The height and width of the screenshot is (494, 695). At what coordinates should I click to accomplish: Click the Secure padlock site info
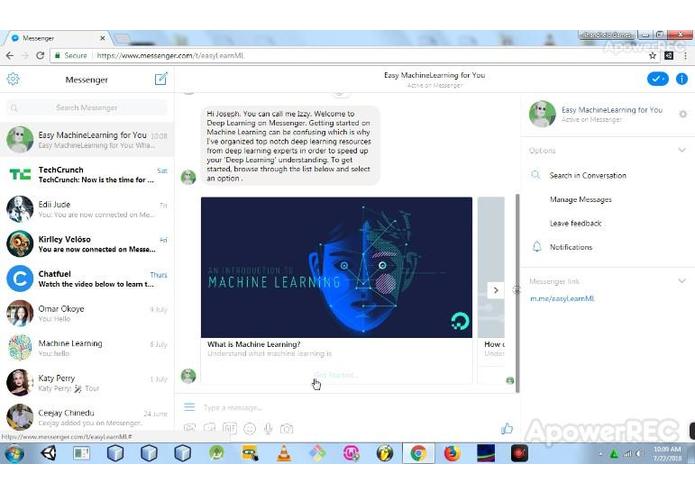point(71,55)
